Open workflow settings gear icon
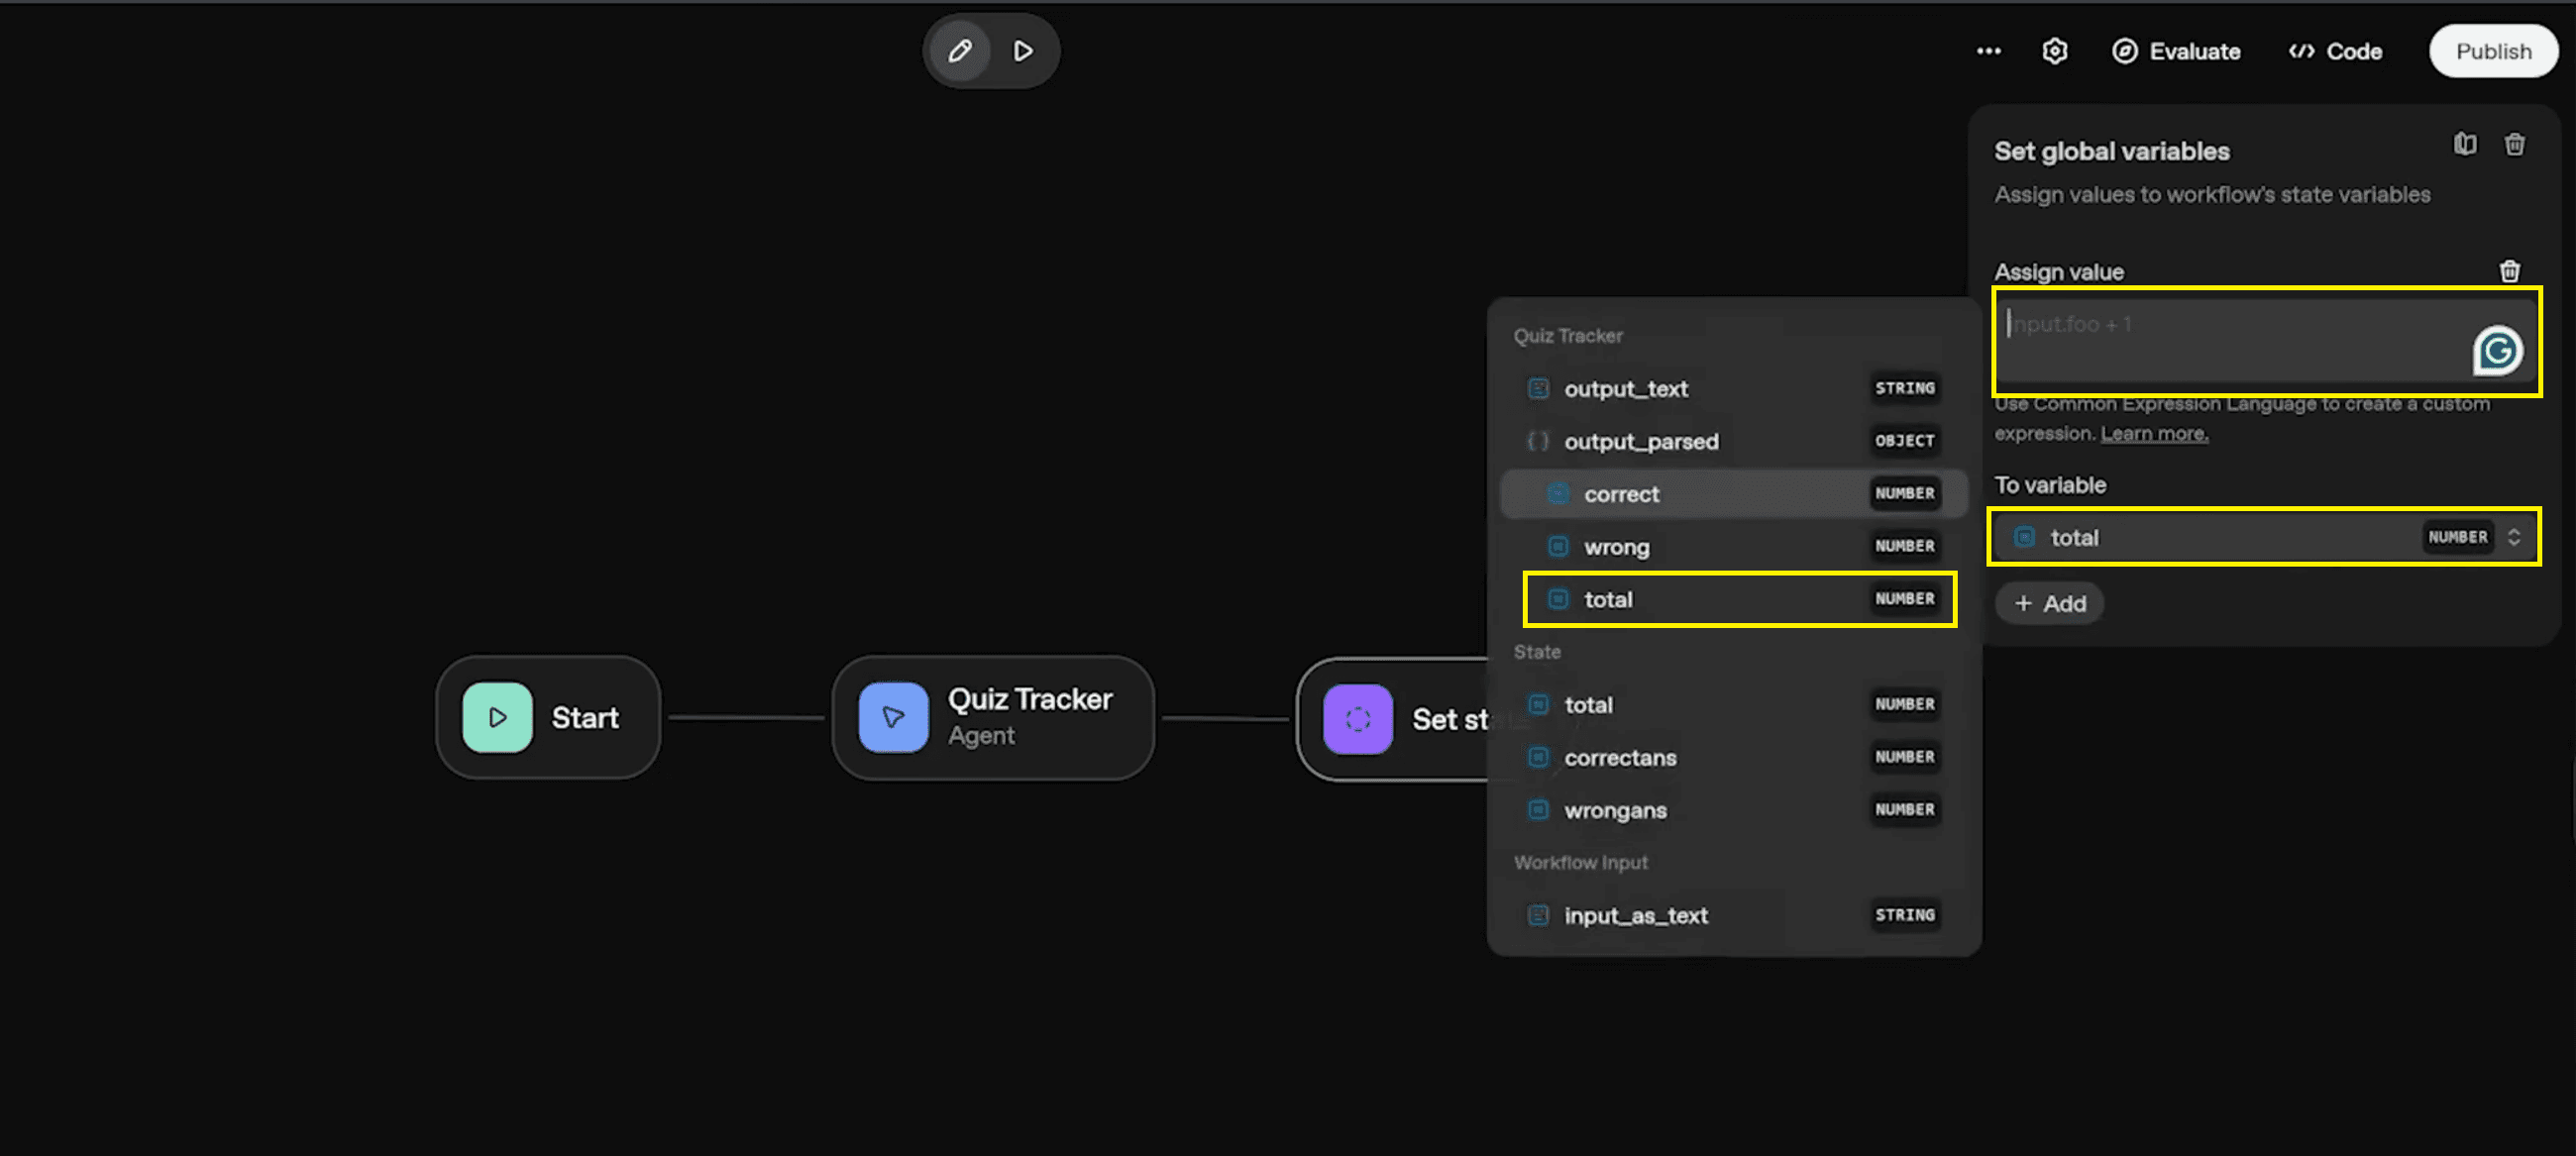This screenshot has width=2576, height=1156. 2054,51
